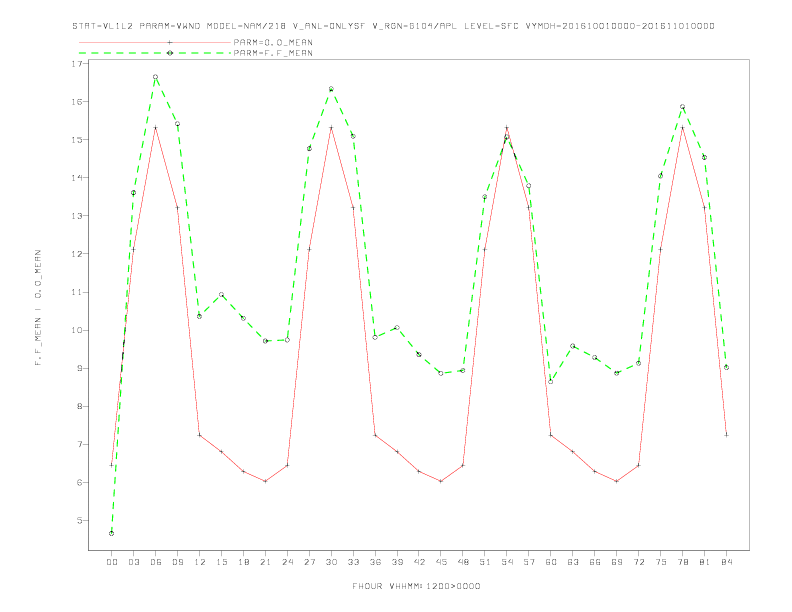Click the green dashed legend line sample
Screen dimensions: 792x612
pyautogui.click(x=155, y=53)
